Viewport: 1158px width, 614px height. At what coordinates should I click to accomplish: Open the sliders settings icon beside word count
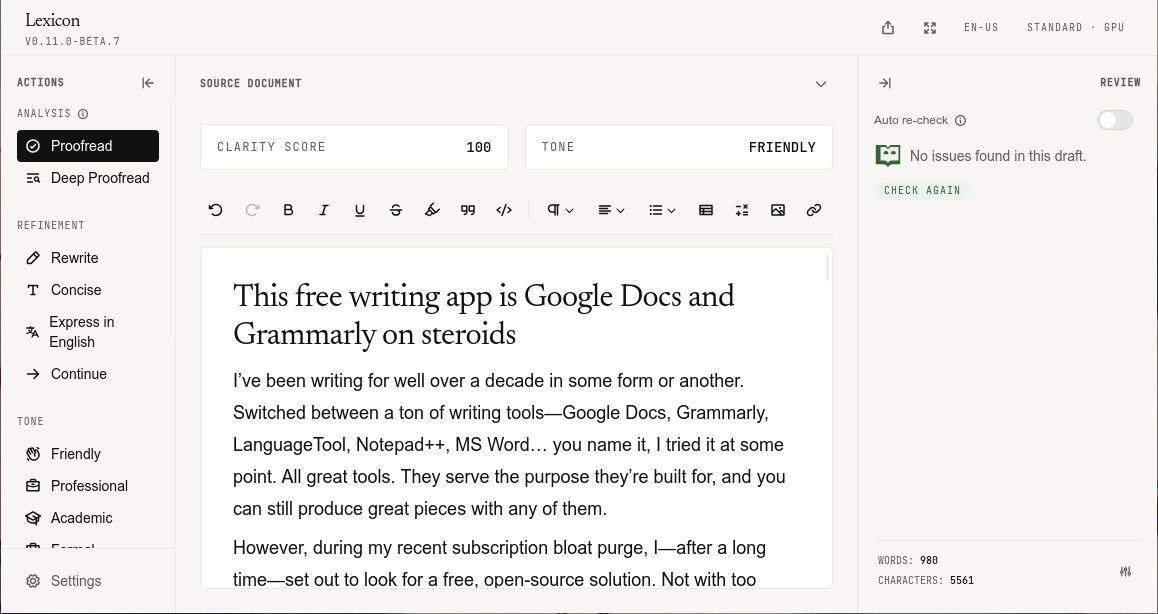[x=1126, y=572]
